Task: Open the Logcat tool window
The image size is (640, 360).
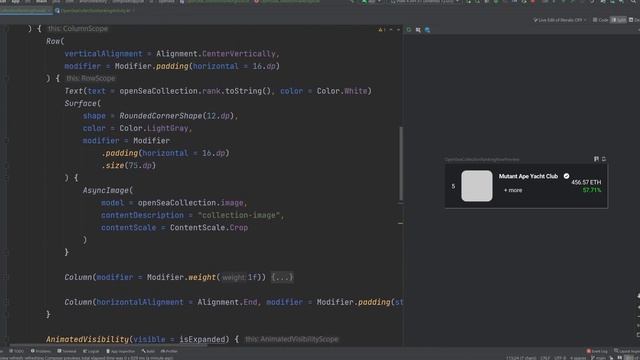Action: [x=91, y=351]
